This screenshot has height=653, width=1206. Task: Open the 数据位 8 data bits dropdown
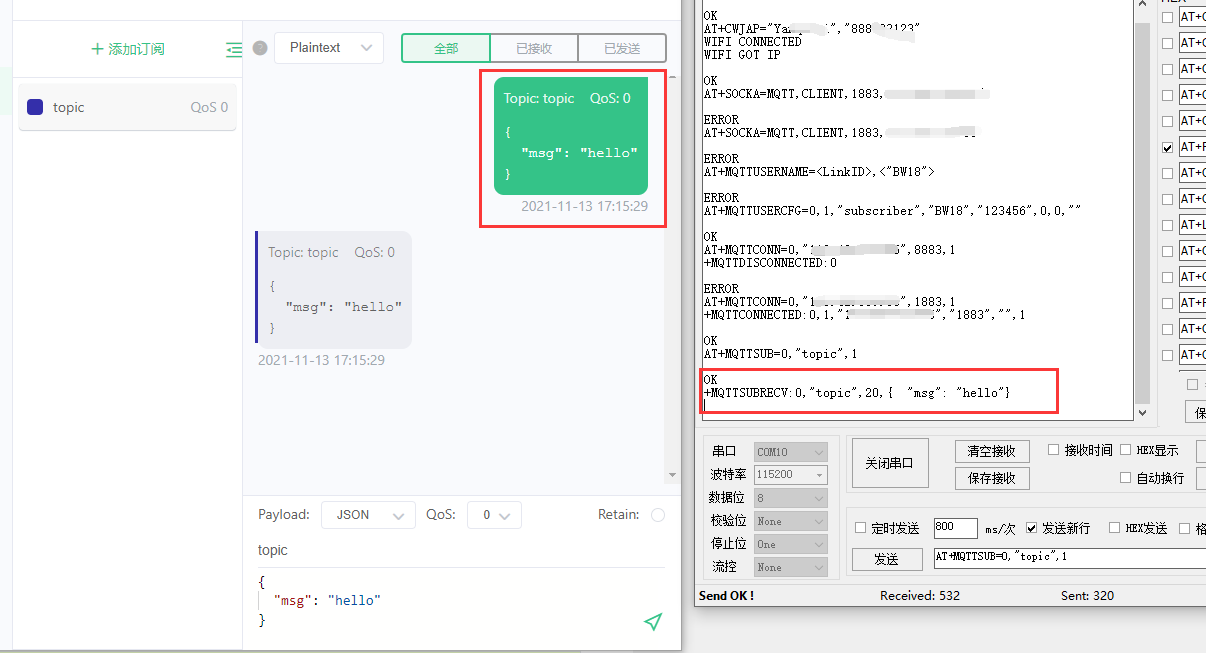click(791, 498)
